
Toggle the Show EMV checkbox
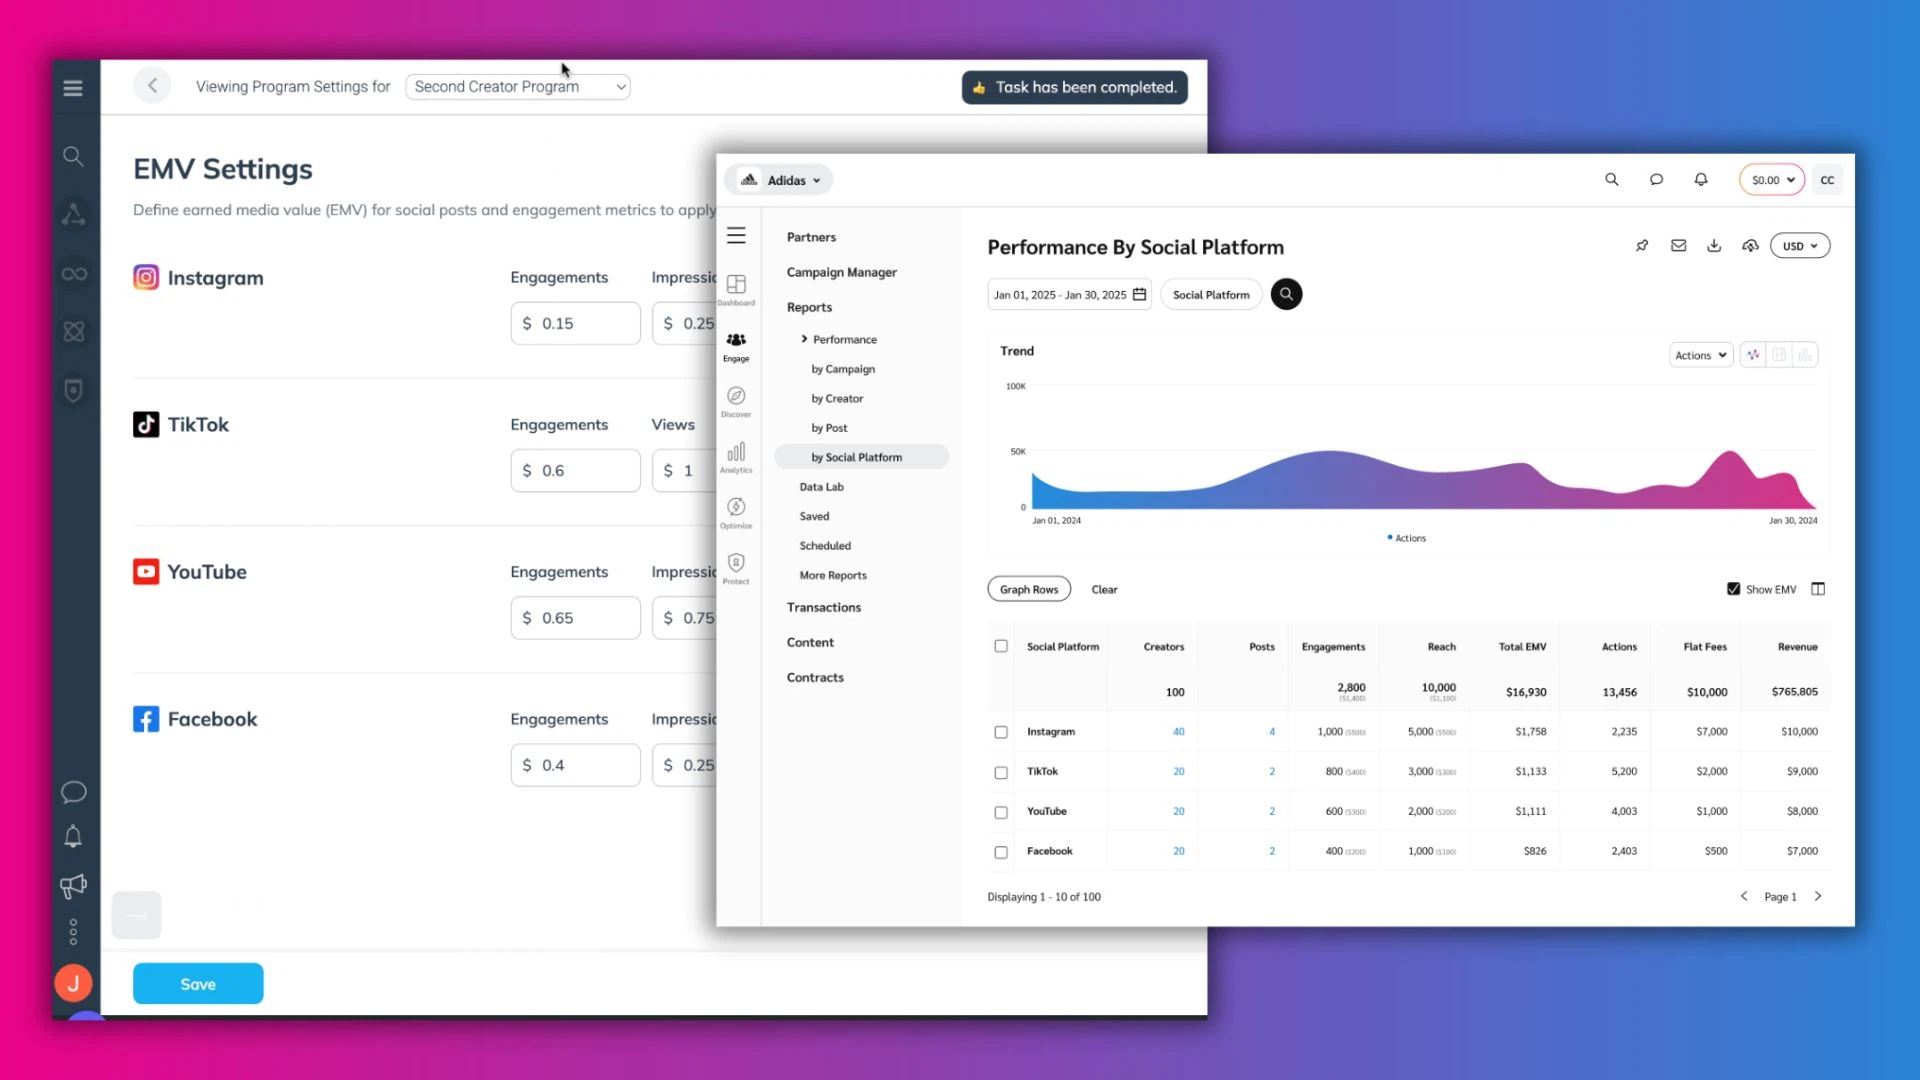pyautogui.click(x=1734, y=589)
